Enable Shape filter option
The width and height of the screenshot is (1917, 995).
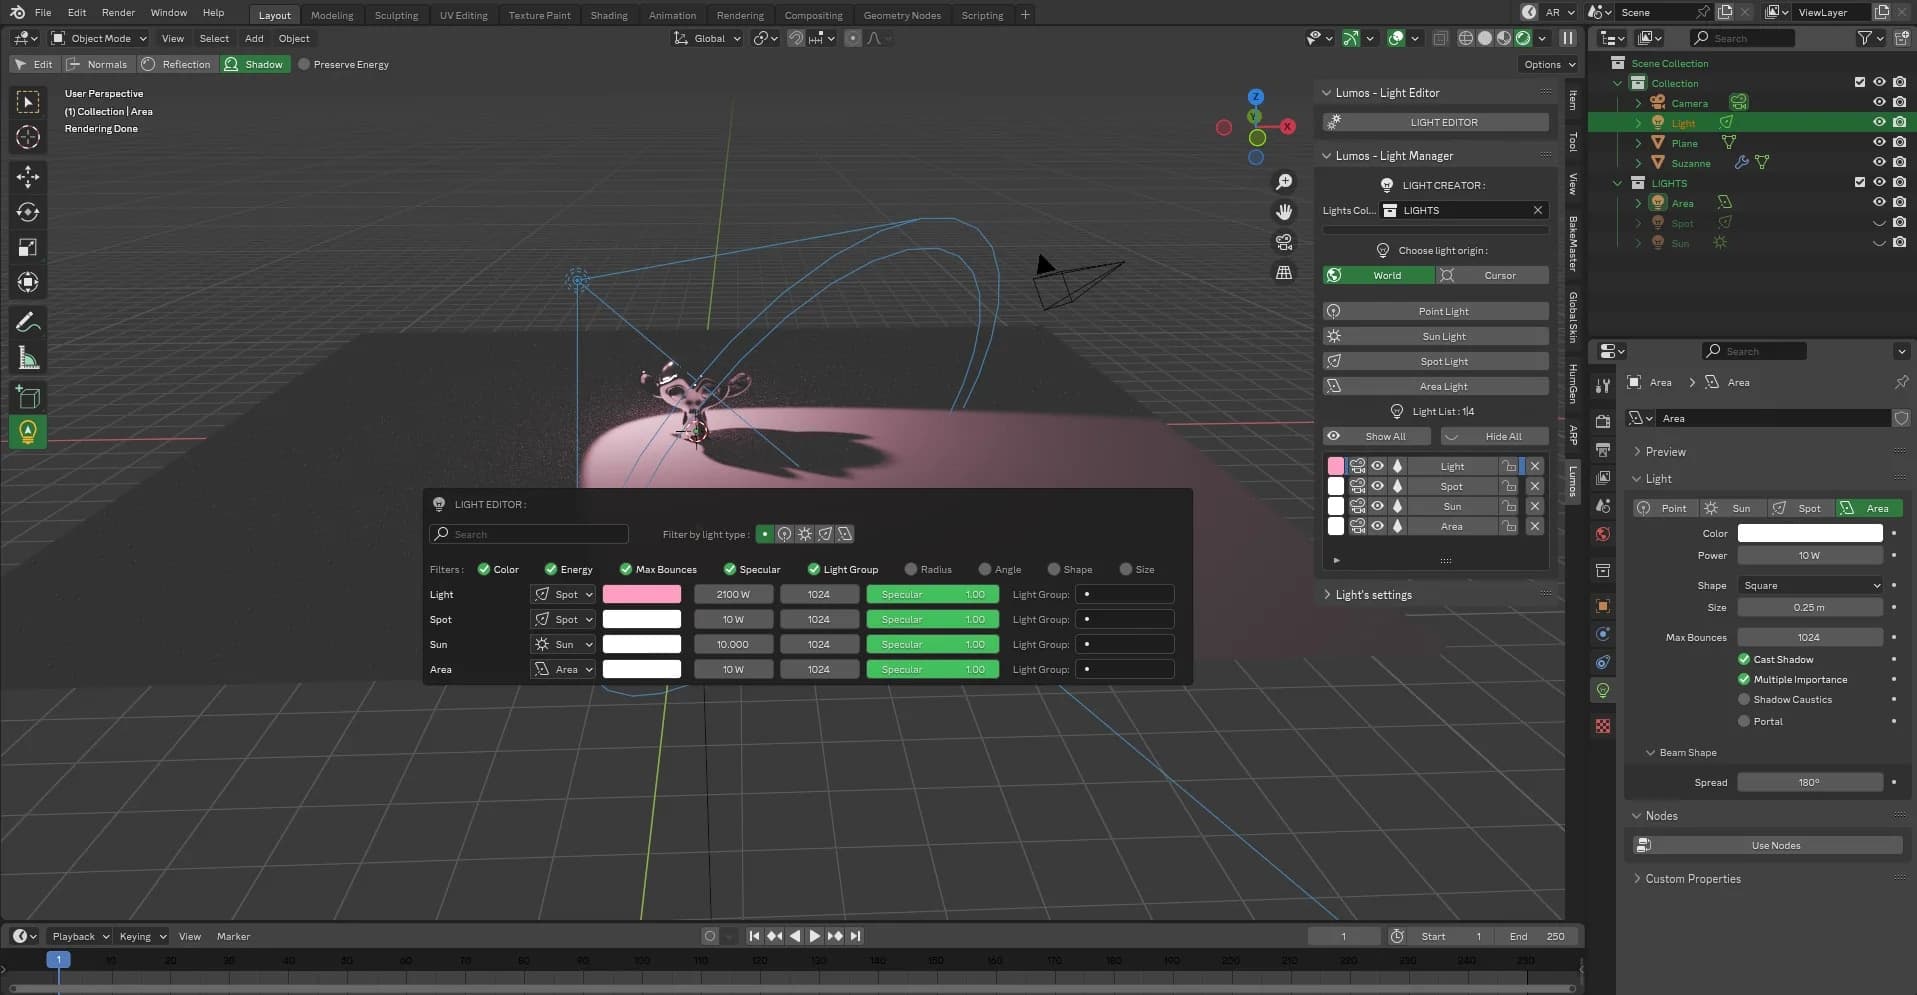(1053, 569)
